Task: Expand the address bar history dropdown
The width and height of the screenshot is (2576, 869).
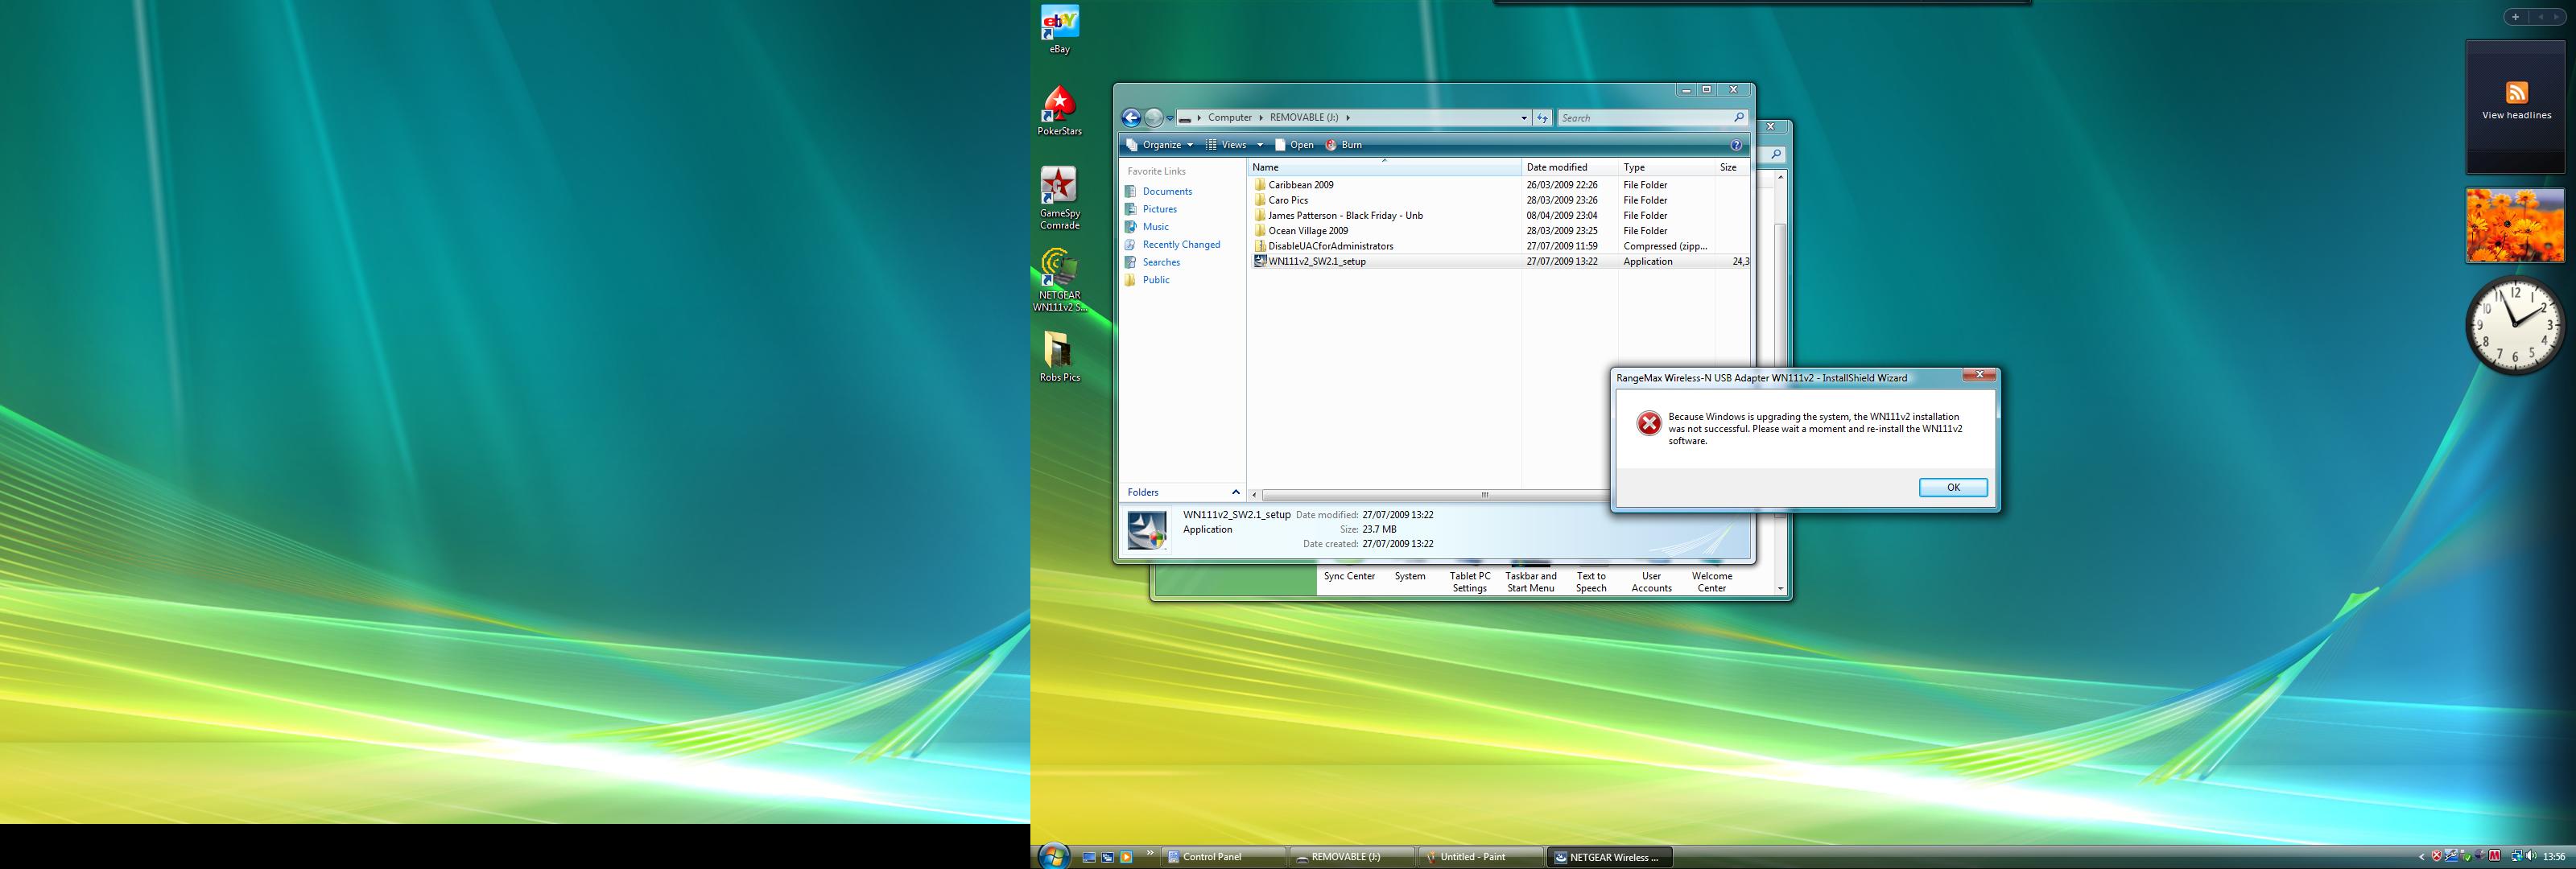Action: 1523,118
